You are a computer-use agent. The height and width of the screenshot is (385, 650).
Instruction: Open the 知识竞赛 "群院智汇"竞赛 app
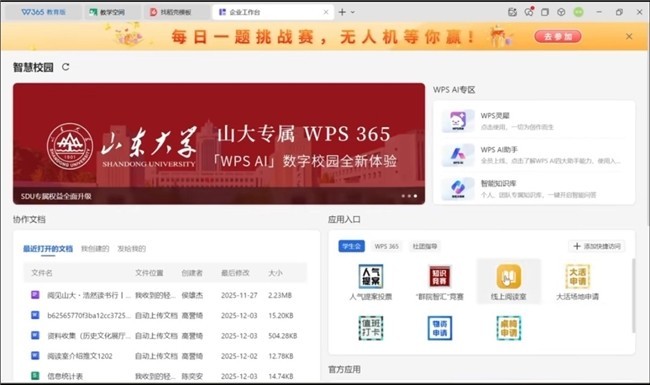click(x=439, y=276)
